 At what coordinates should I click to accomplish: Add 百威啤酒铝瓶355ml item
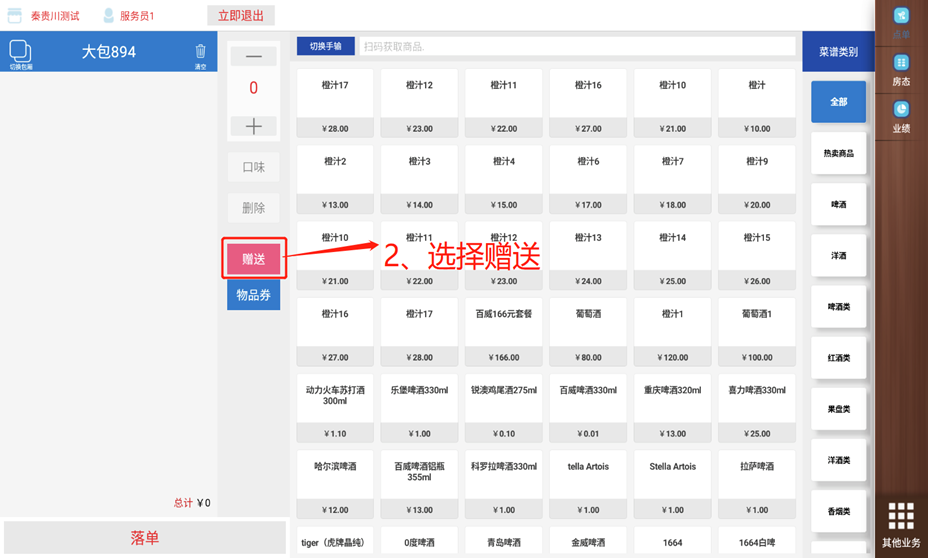(419, 485)
